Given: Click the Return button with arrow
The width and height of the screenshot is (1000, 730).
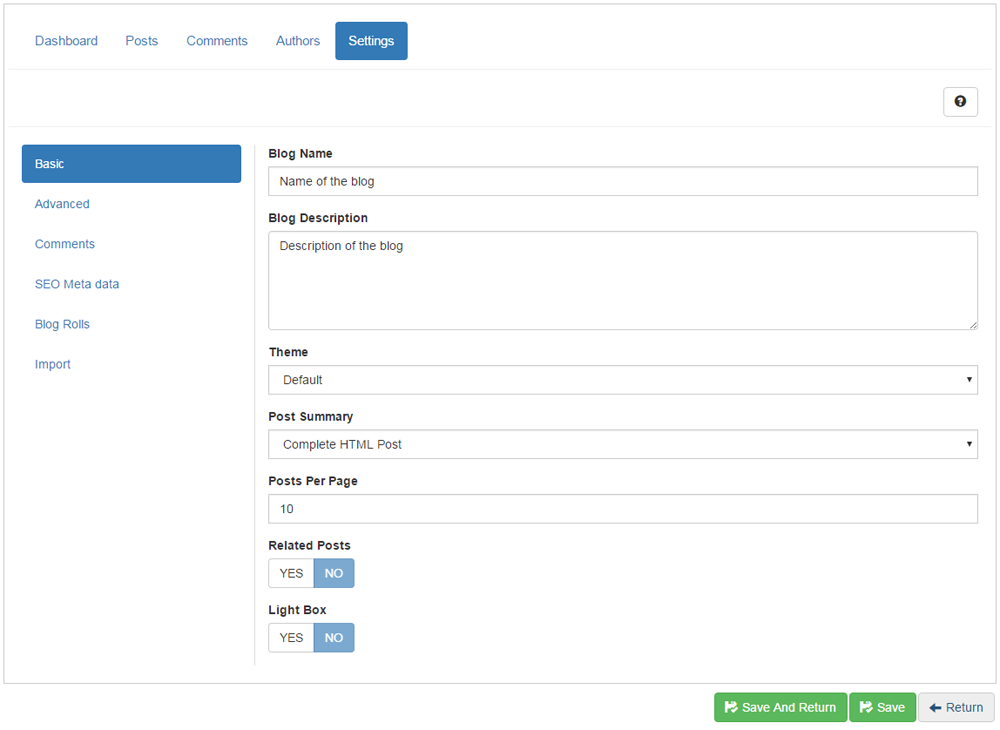Looking at the screenshot, I should [x=956, y=707].
